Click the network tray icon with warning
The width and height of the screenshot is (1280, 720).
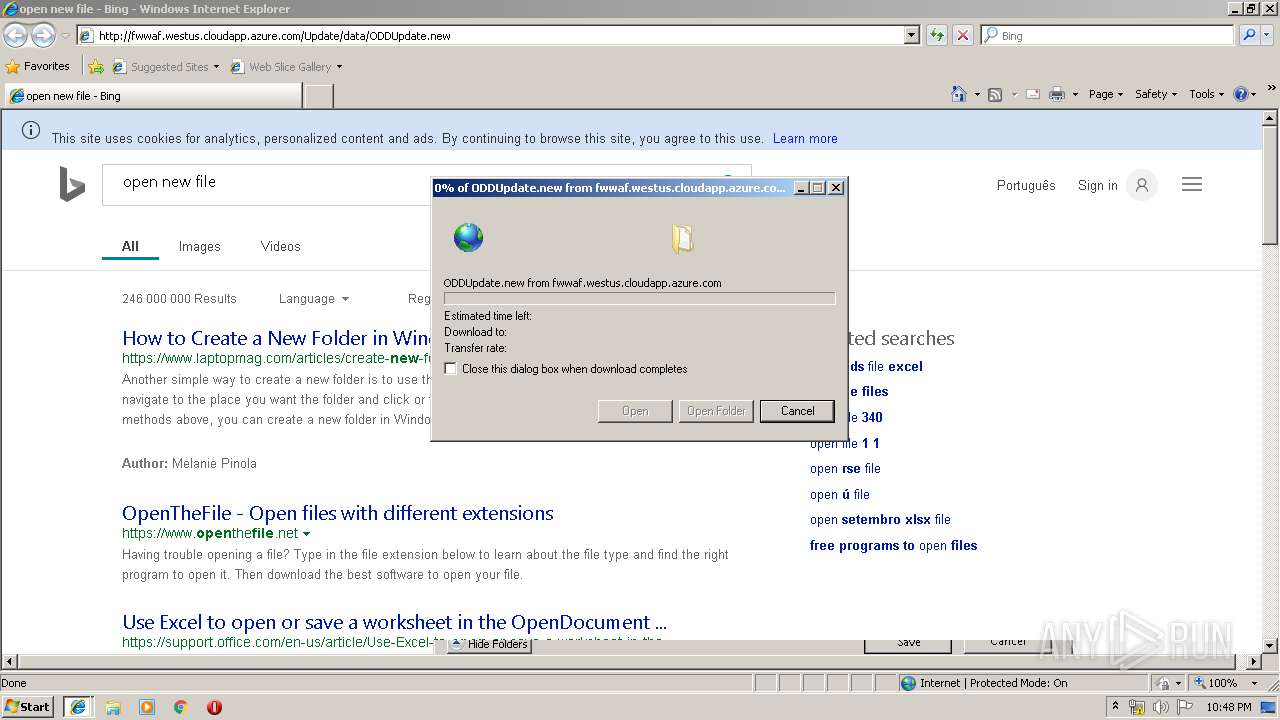(1137, 708)
